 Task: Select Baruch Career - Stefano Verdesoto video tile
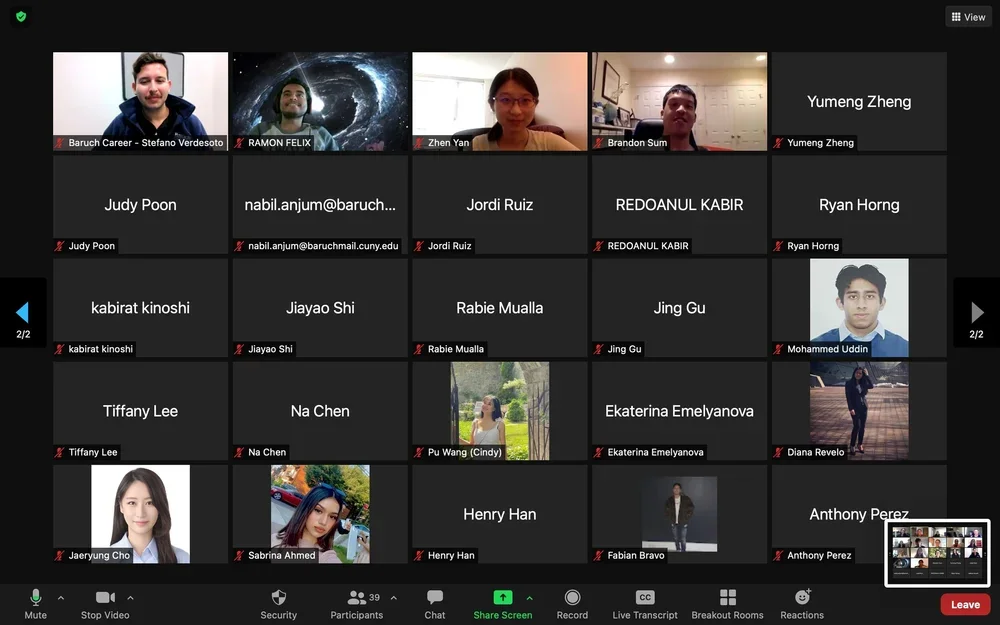(140, 101)
